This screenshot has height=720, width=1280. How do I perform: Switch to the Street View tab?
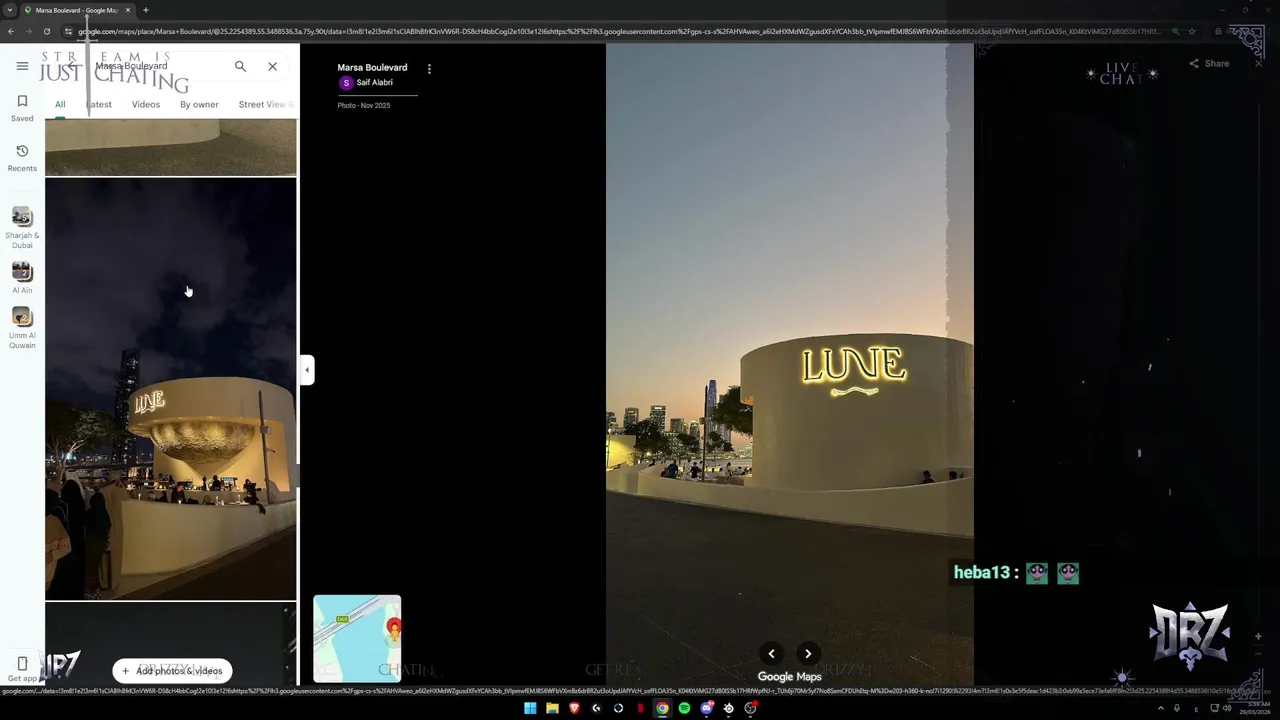pos(264,104)
